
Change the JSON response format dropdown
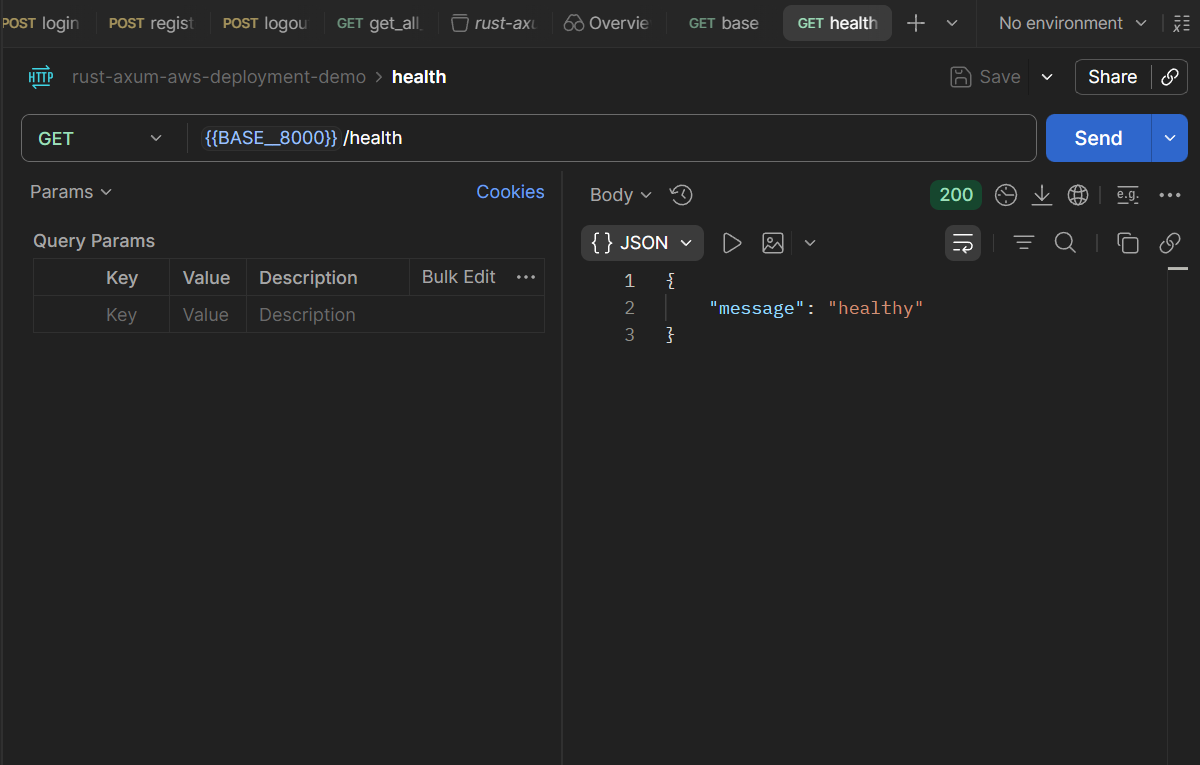coord(642,243)
